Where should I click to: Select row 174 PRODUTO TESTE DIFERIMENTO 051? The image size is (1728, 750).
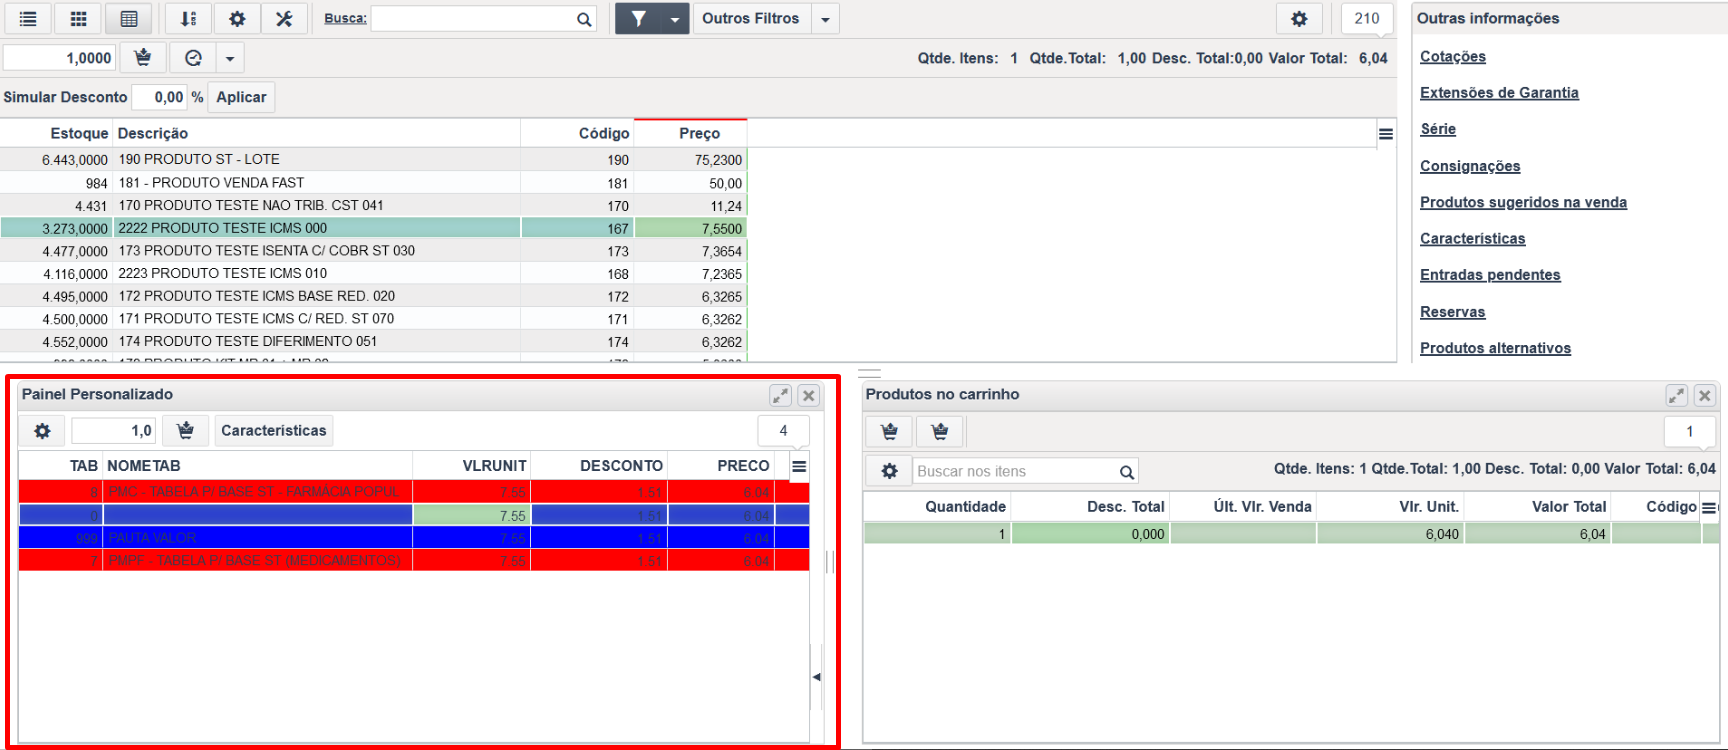[373, 341]
